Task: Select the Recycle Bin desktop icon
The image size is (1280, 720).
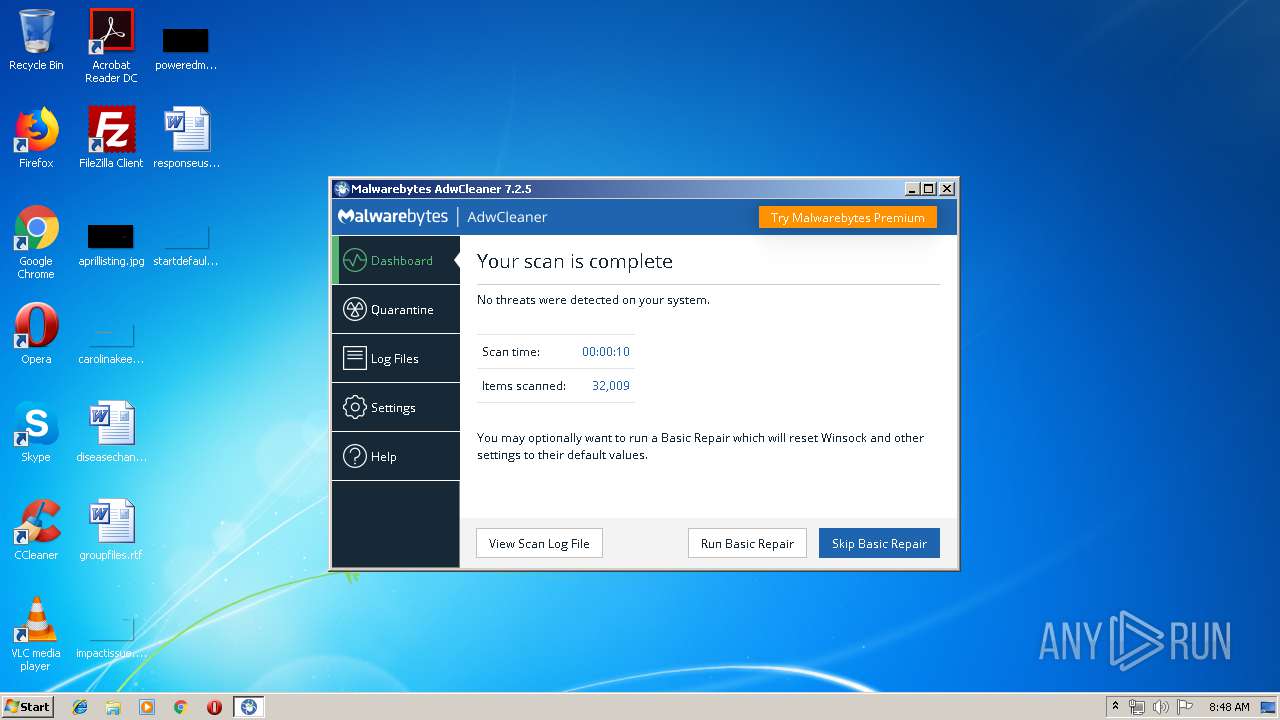Action: coord(36,40)
